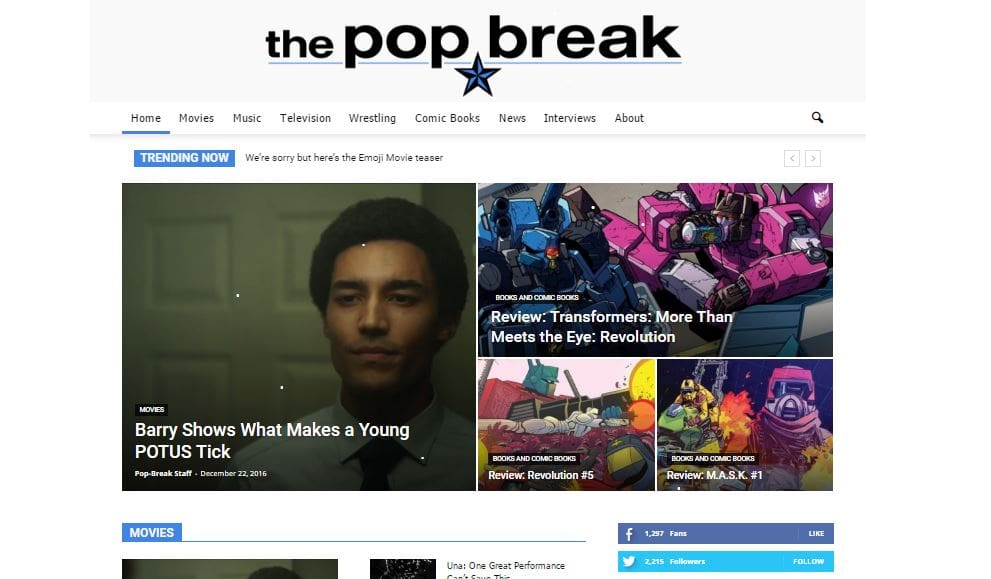Open the Una: One Great Performance article
Image resolution: width=991 pixels, height=579 pixels.
click(506, 570)
